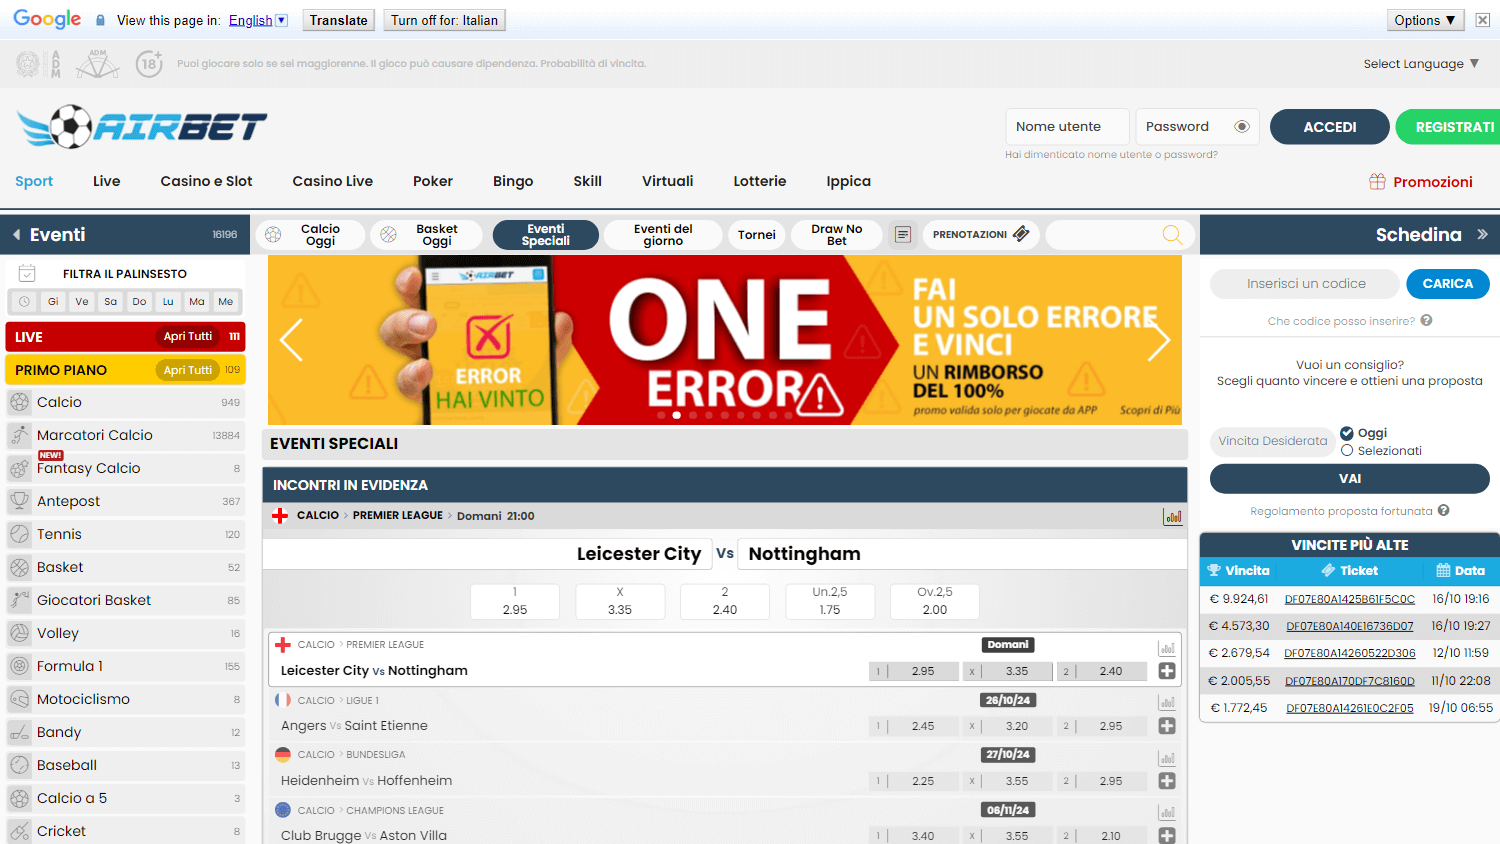Open Tennis sport icon in sidebar
Image resolution: width=1500 pixels, height=844 pixels.
coord(19,534)
